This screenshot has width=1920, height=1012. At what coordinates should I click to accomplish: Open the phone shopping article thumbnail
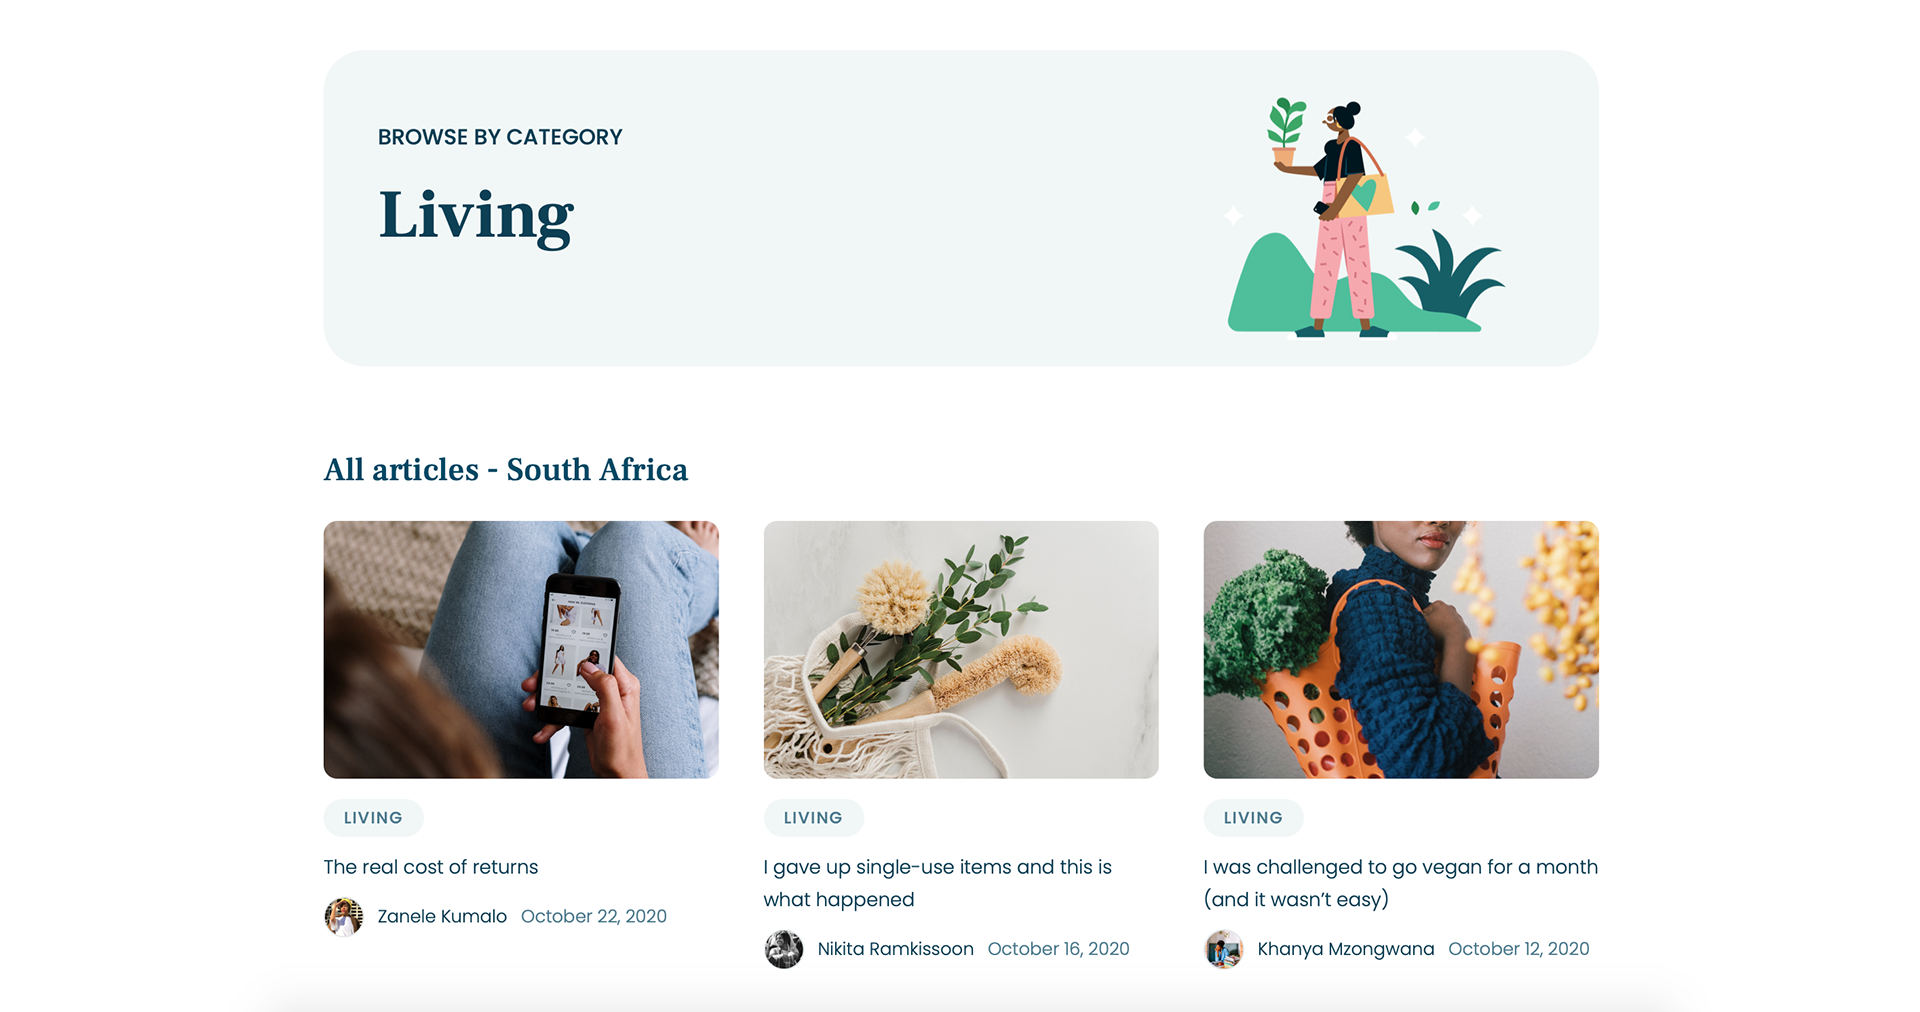pos(521,649)
